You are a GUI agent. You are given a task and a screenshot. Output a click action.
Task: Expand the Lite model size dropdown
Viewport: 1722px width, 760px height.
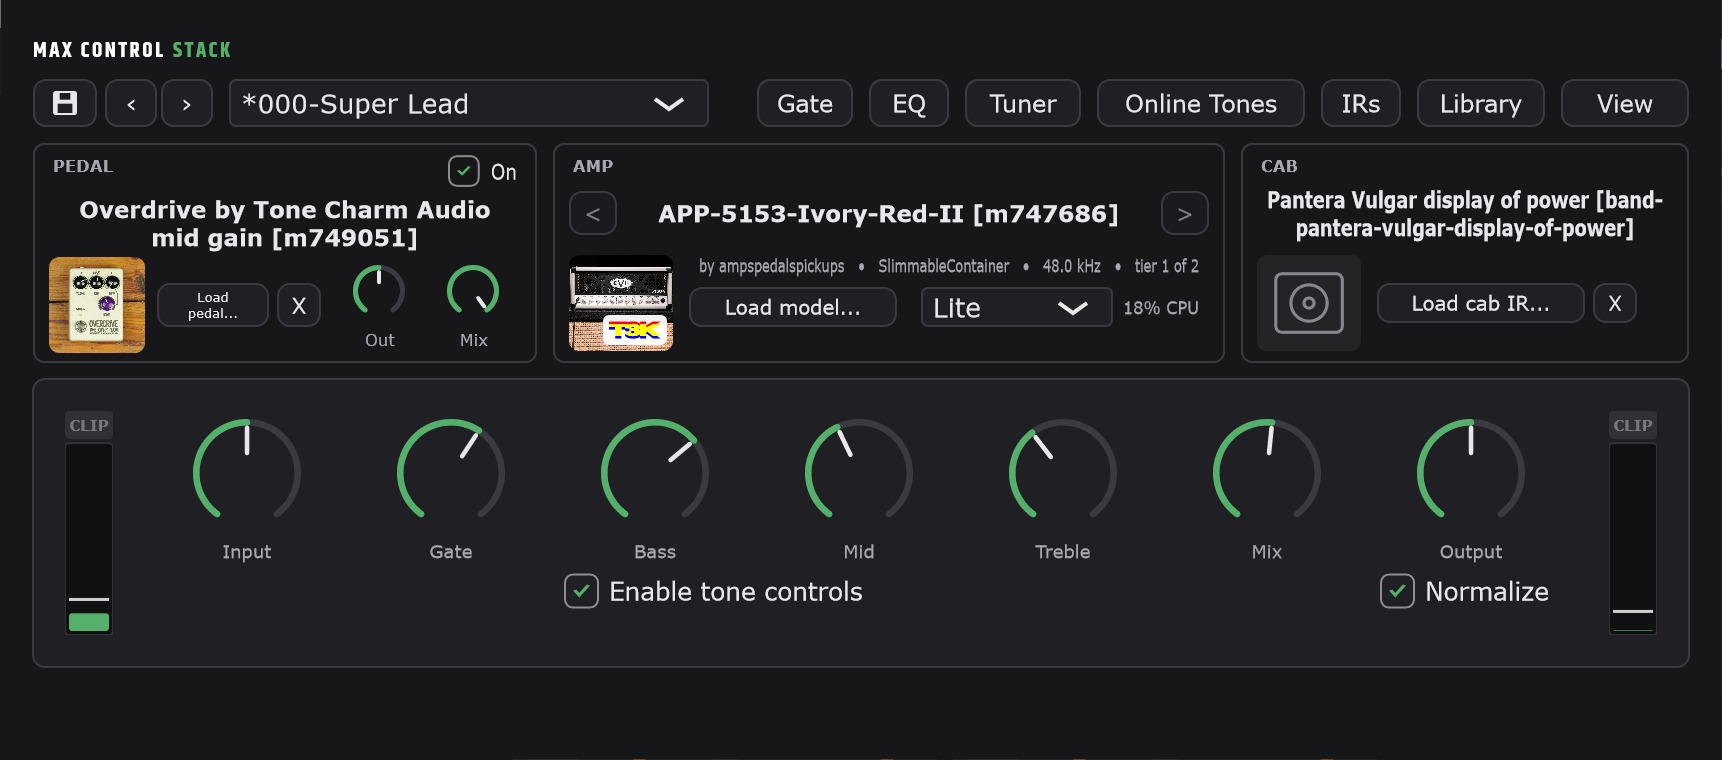[x=1017, y=307]
